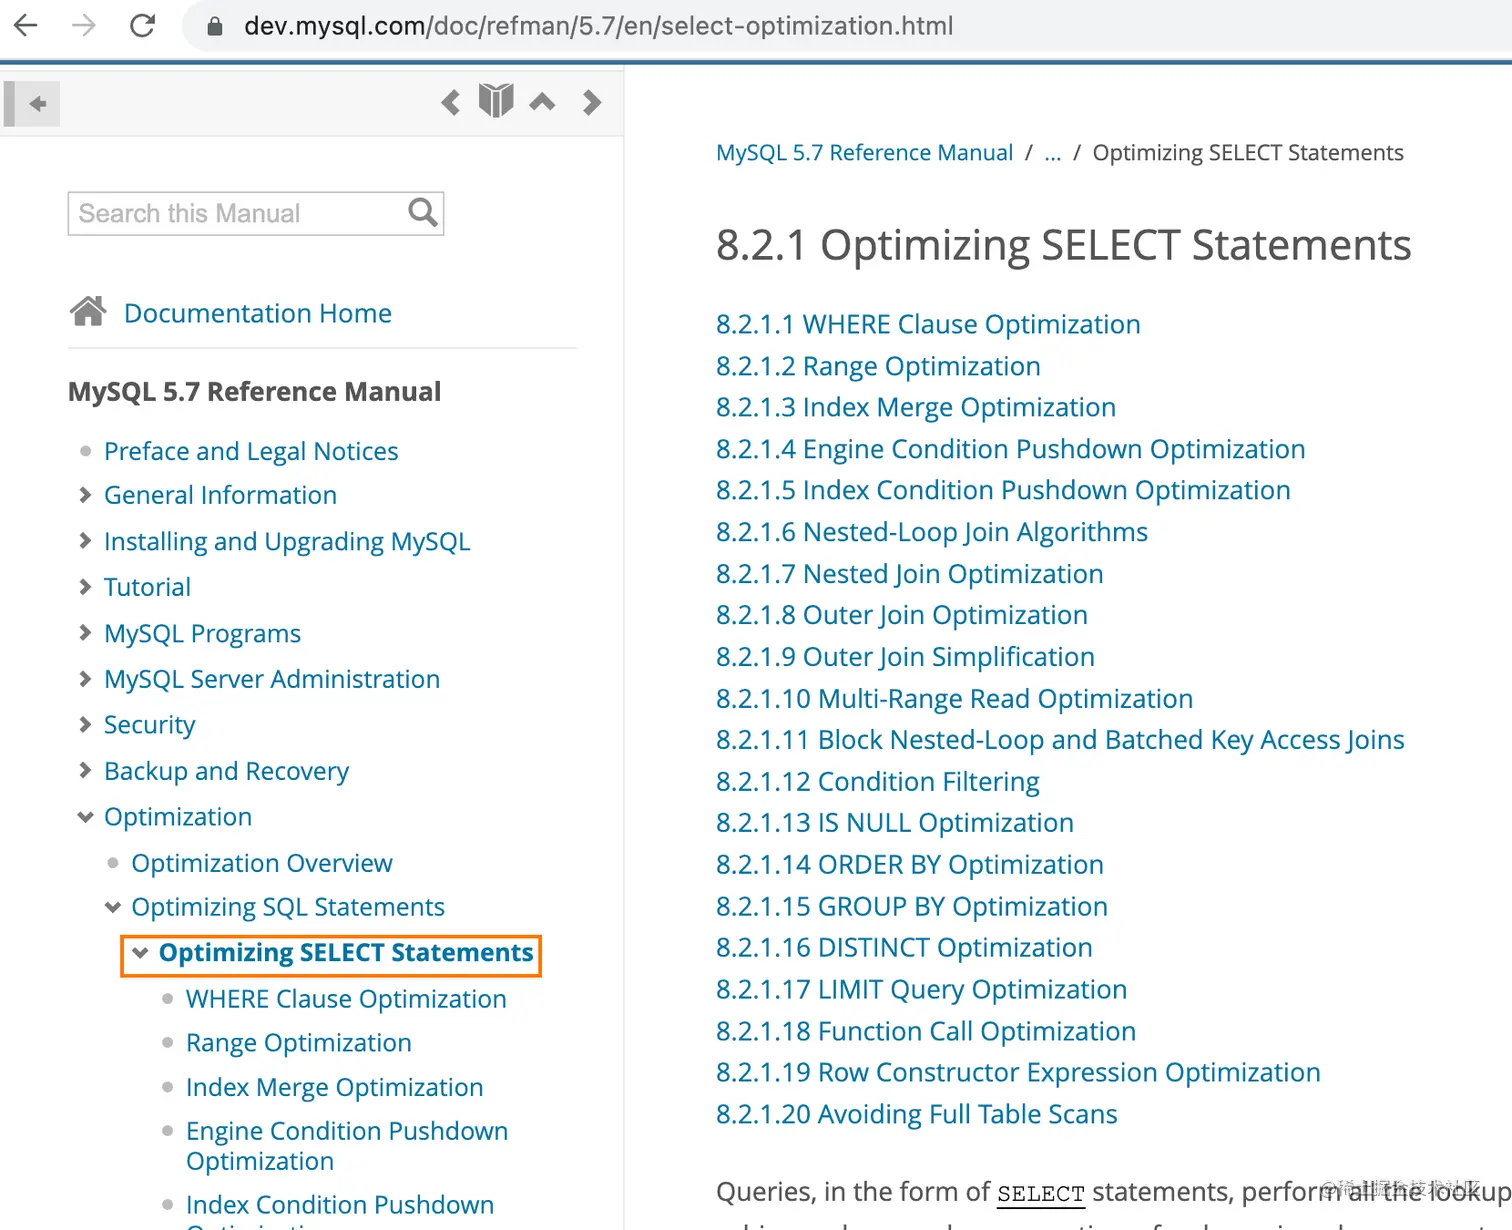Expand Backup and Recovery chevron
This screenshot has width=1512, height=1230.
[85, 770]
